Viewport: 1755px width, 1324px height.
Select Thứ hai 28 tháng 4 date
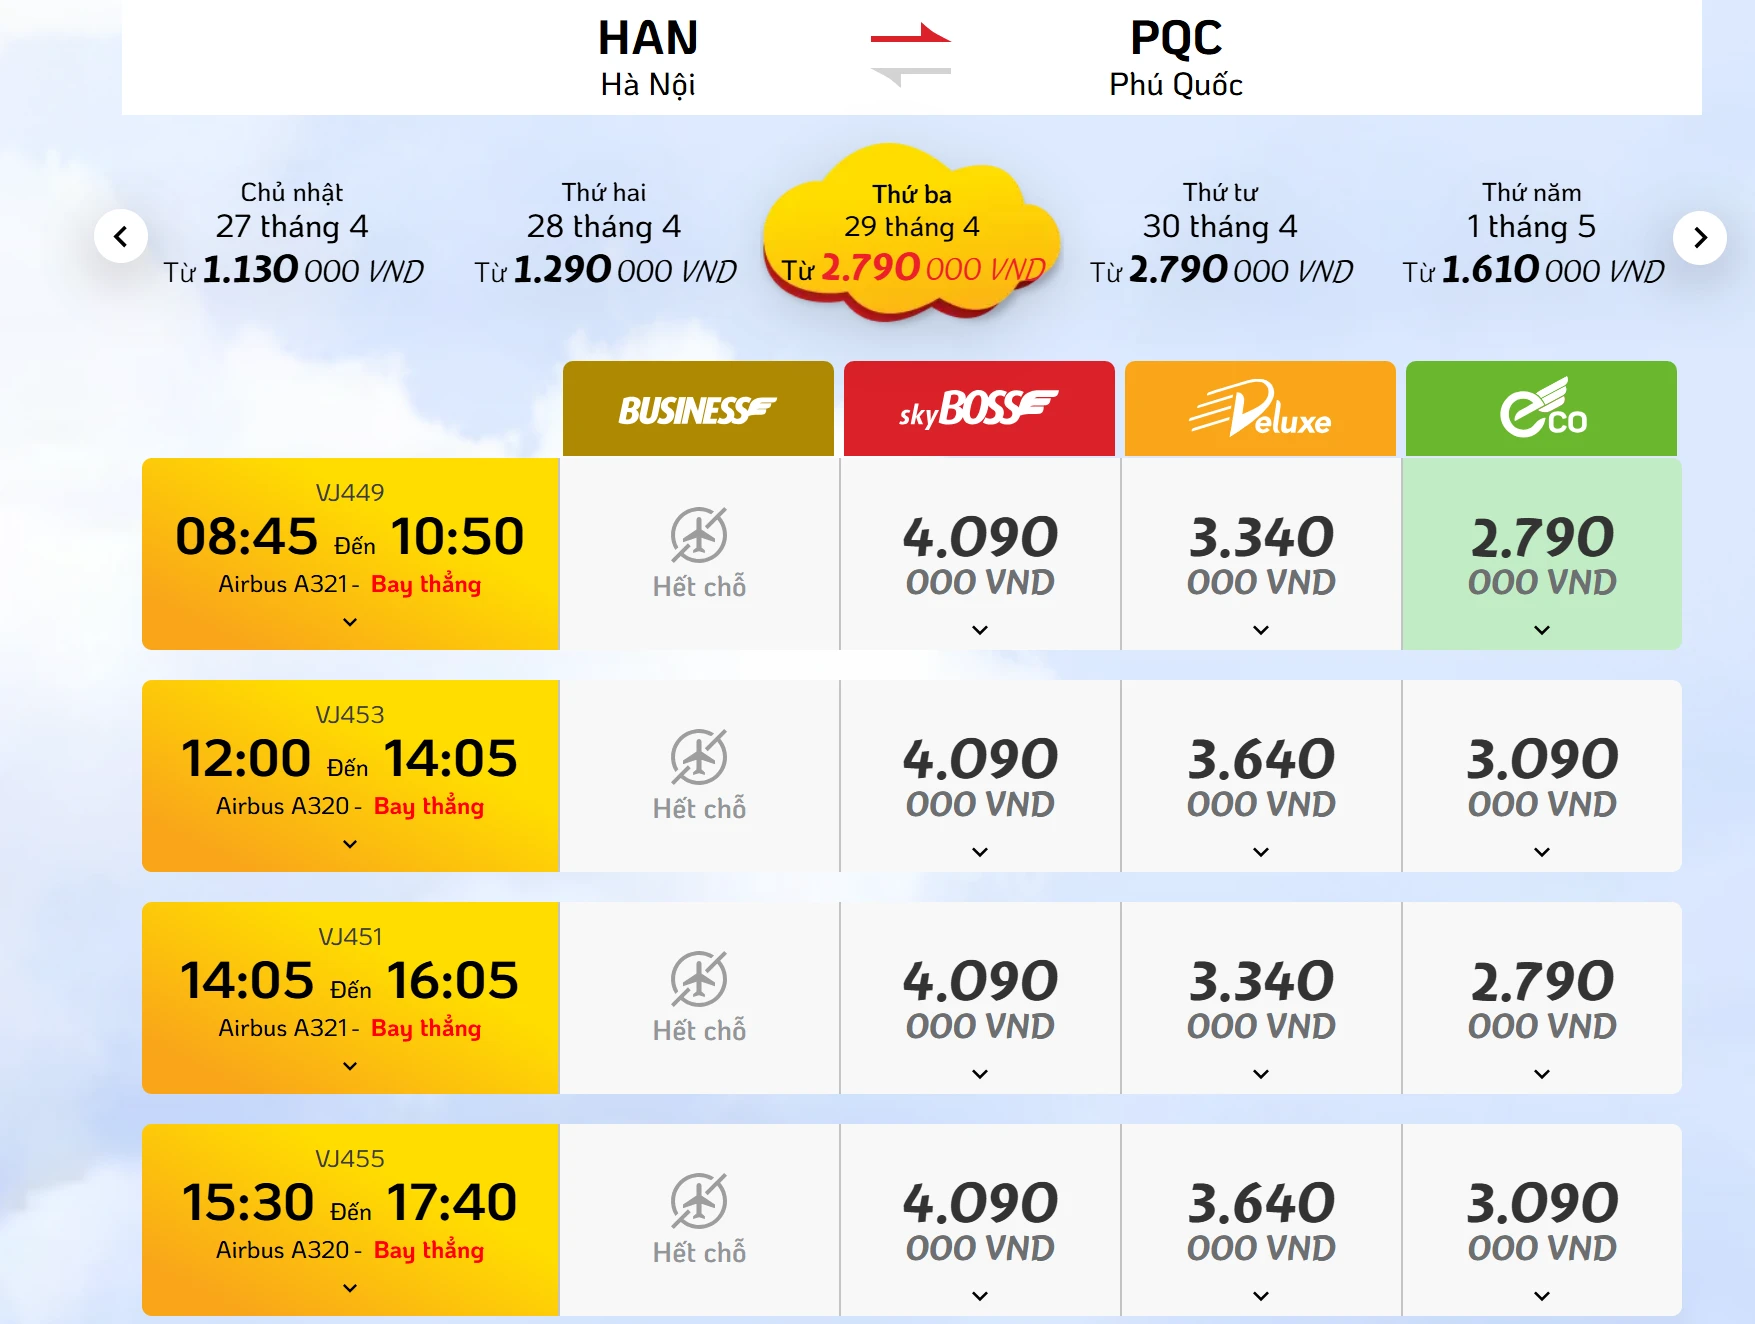pyautogui.click(x=604, y=234)
